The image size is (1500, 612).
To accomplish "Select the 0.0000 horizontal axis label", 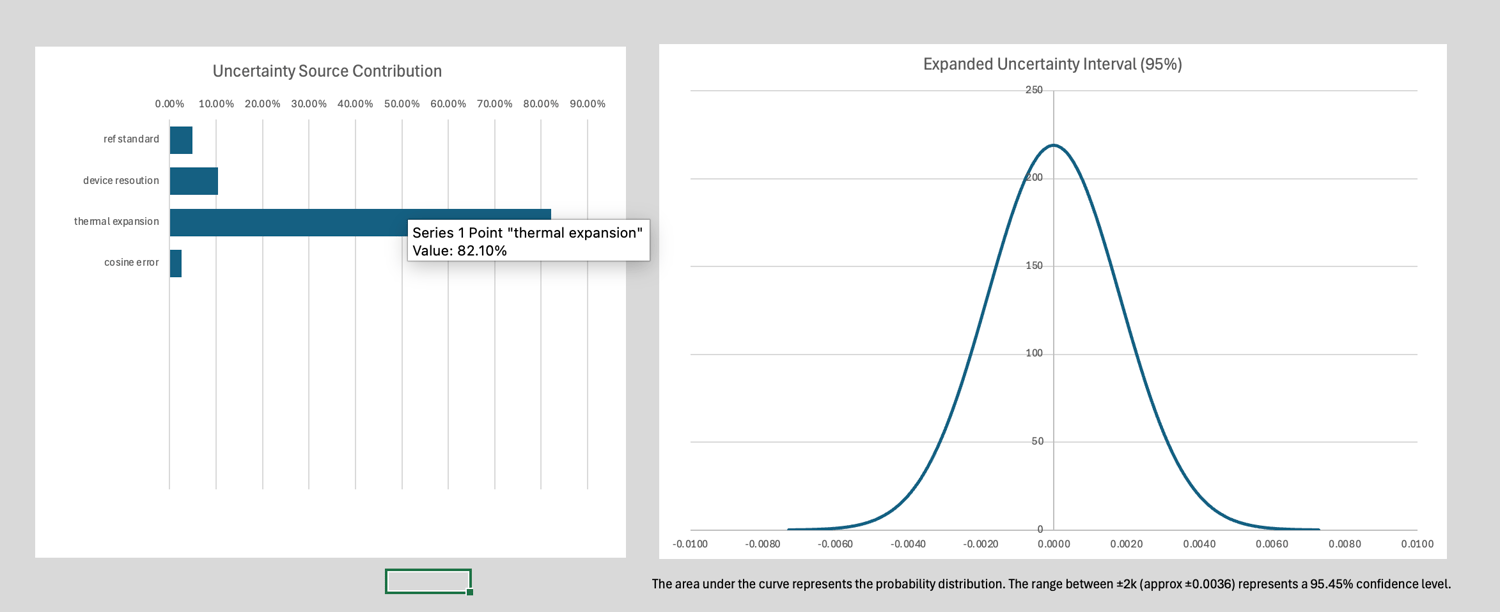I will coord(1053,545).
